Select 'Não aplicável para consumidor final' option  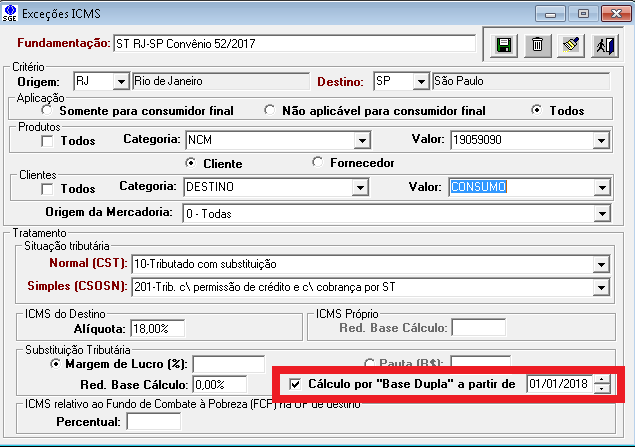[x=269, y=110]
